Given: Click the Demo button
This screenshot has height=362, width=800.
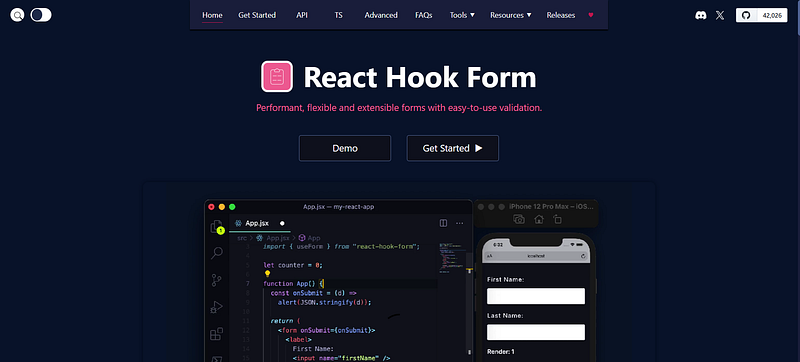Looking at the screenshot, I should tap(345, 148).
